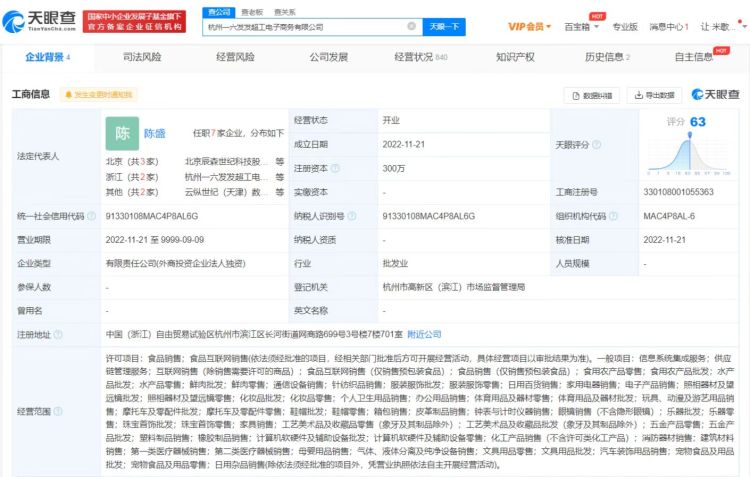Click help icon beside 组织机构代码
This screenshot has width=750, height=477.
(614, 215)
